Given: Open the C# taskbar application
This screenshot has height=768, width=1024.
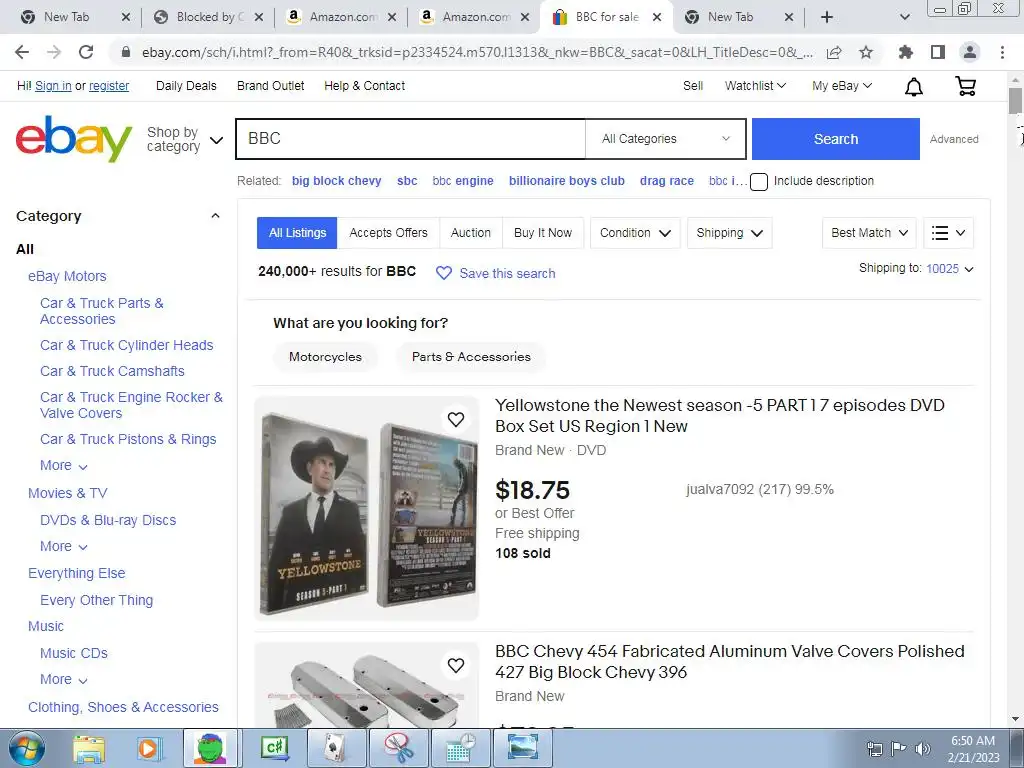Looking at the screenshot, I should pyautogui.click(x=274, y=748).
